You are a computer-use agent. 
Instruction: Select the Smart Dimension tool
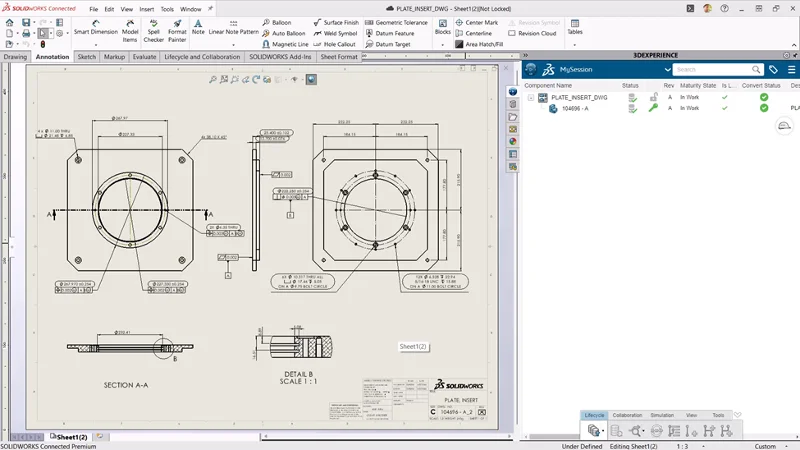tap(95, 27)
